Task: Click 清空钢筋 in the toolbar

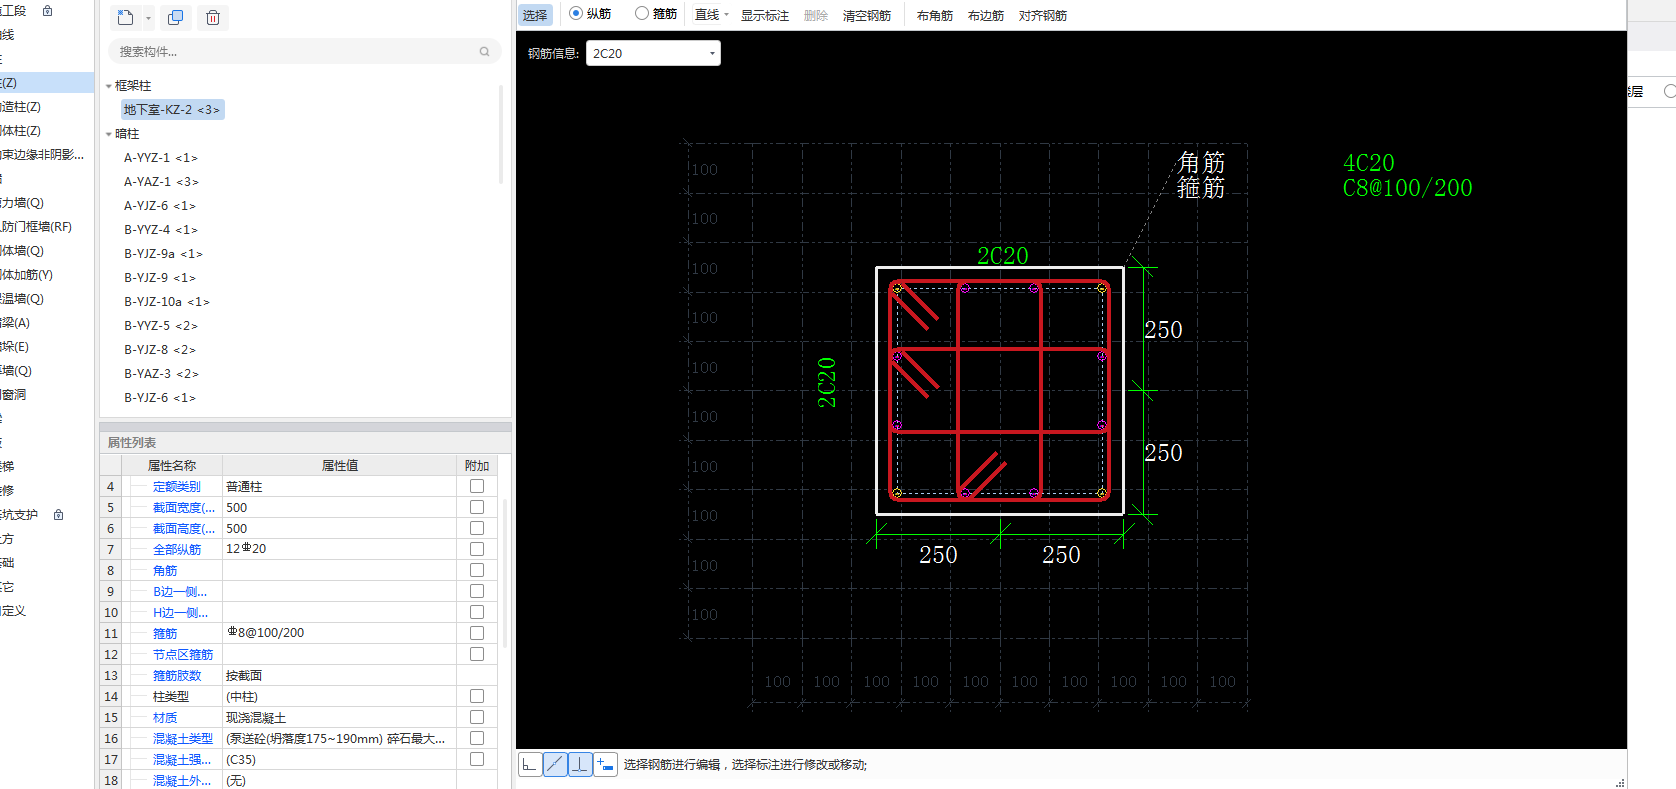Action: coord(867,15)
